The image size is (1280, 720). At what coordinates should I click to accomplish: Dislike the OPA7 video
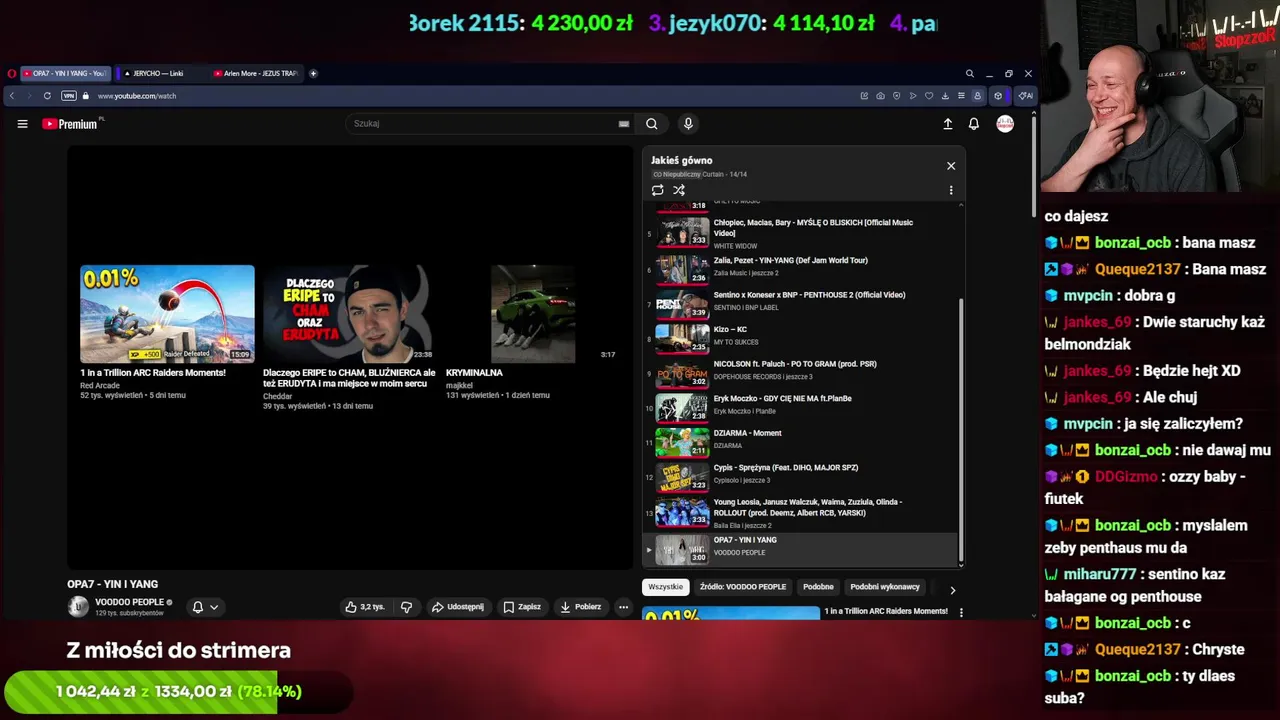click(406, 607)
